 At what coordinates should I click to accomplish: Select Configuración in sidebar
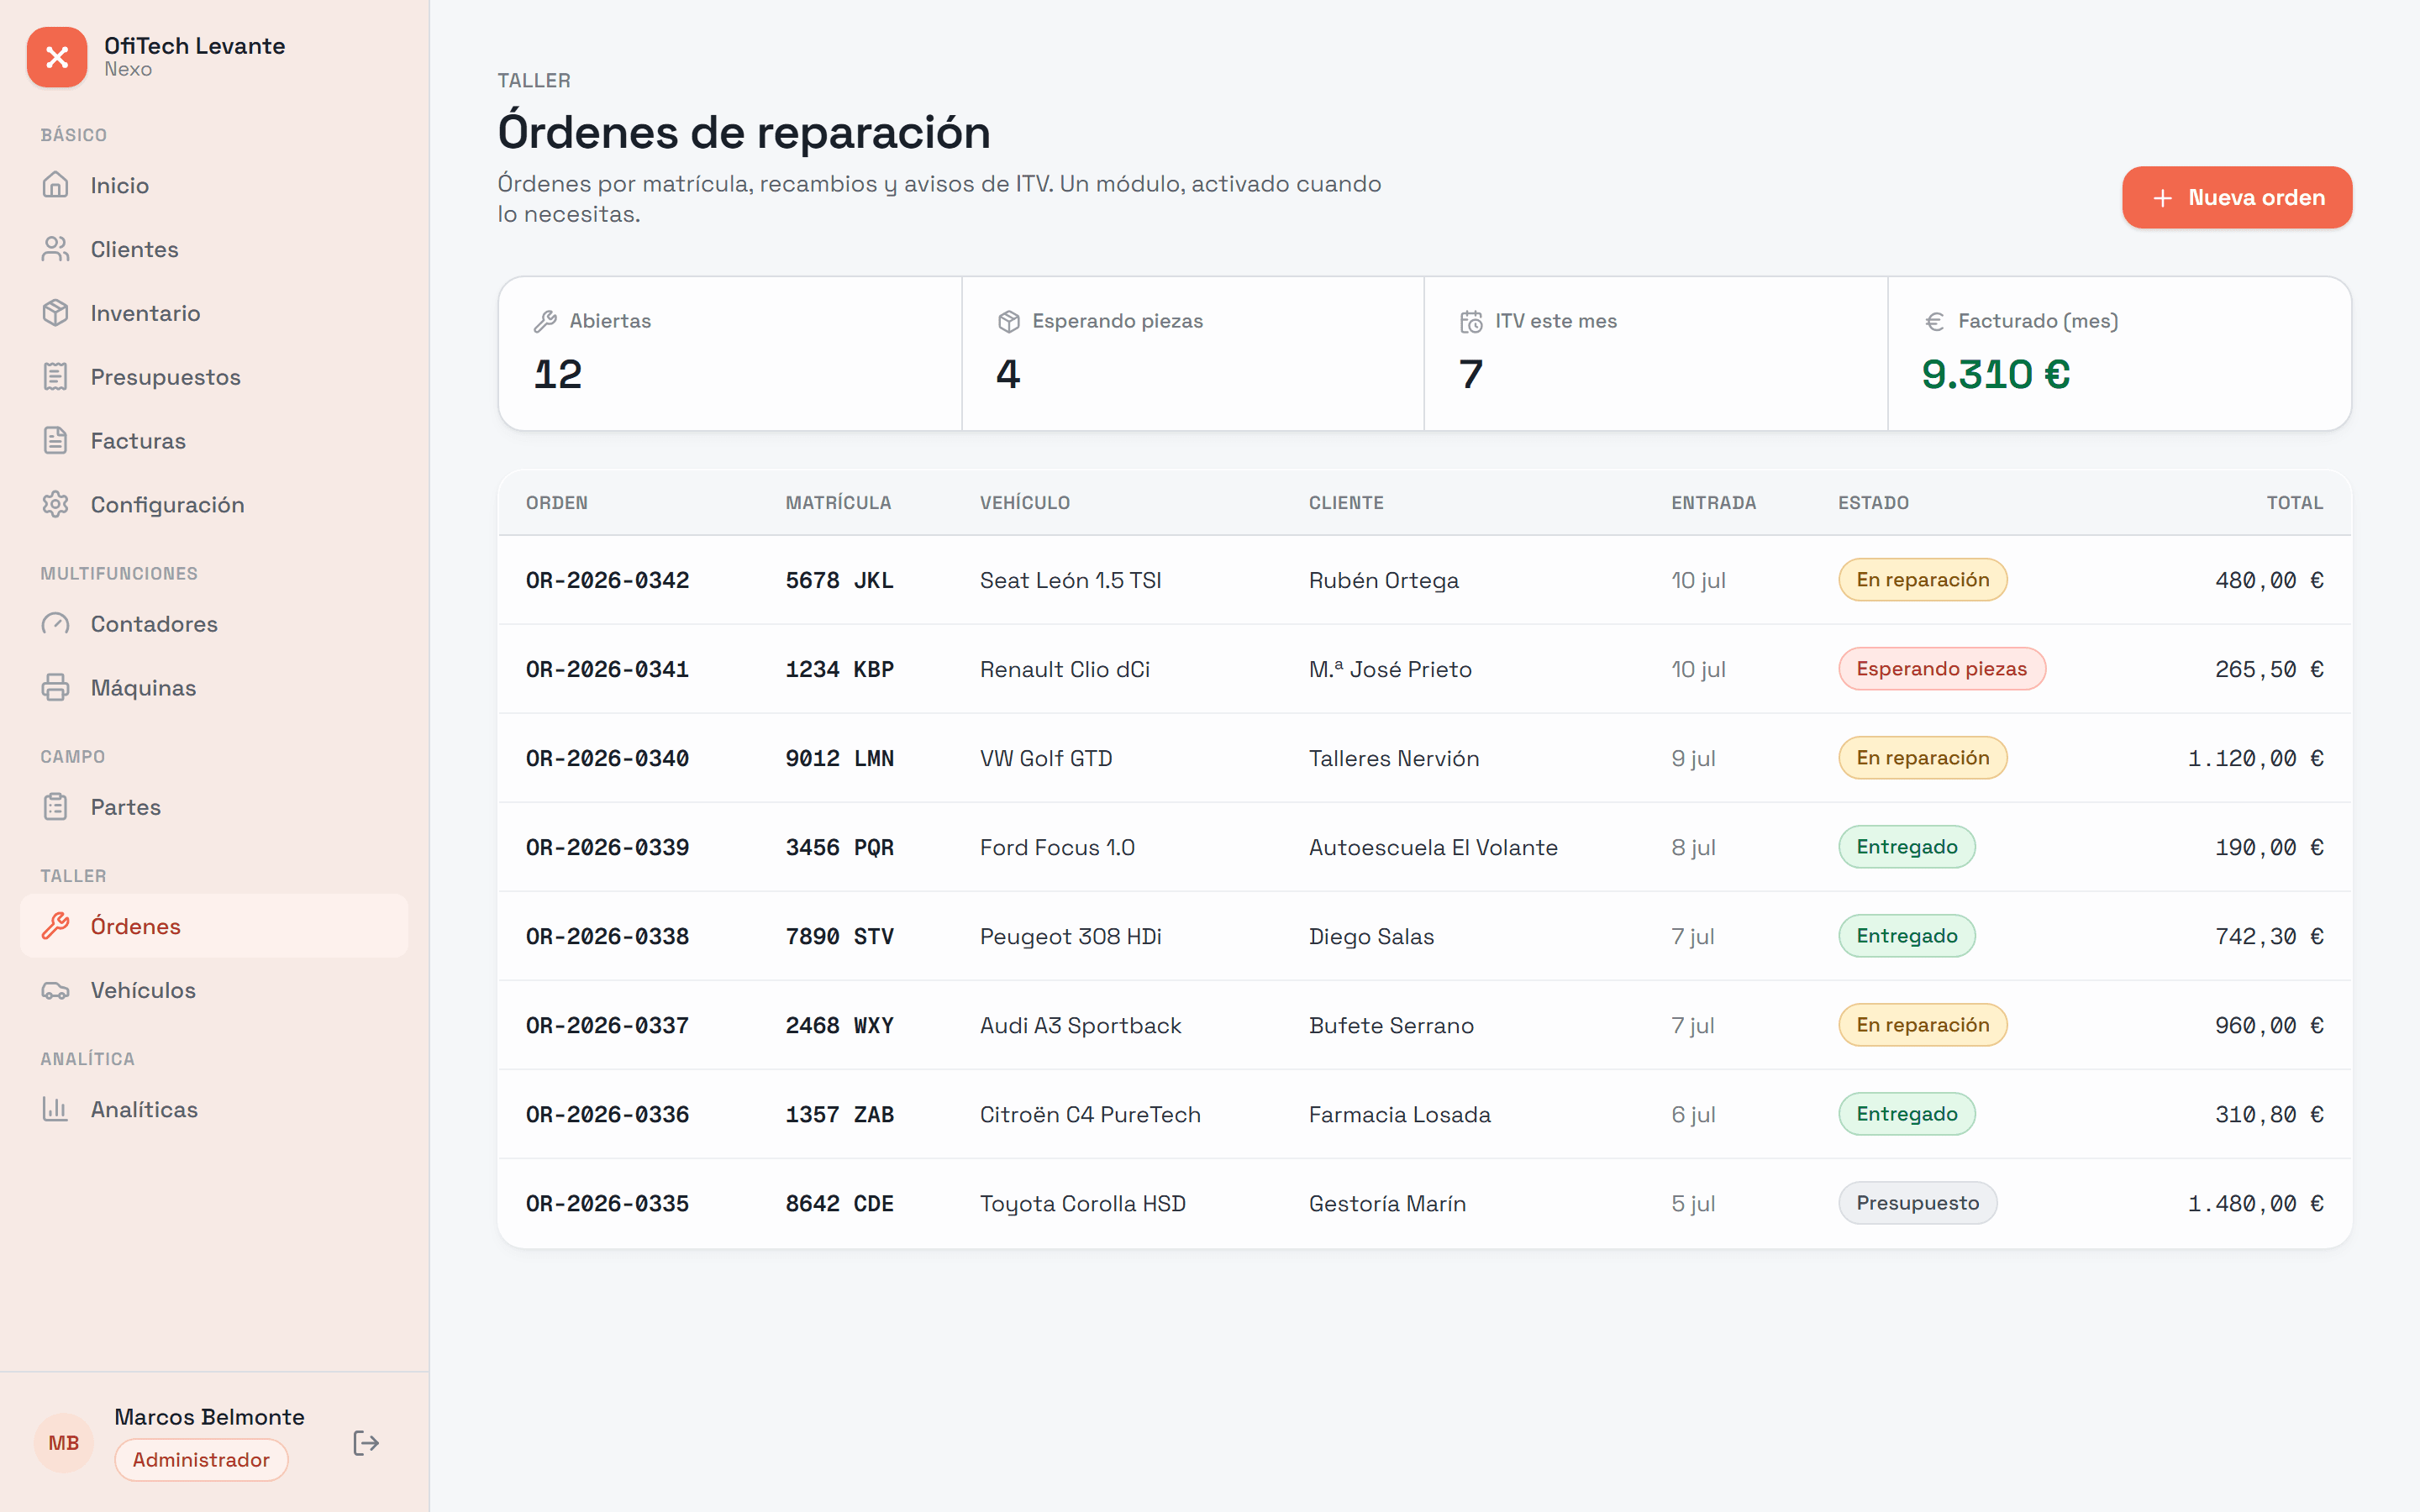click(214, 505)
